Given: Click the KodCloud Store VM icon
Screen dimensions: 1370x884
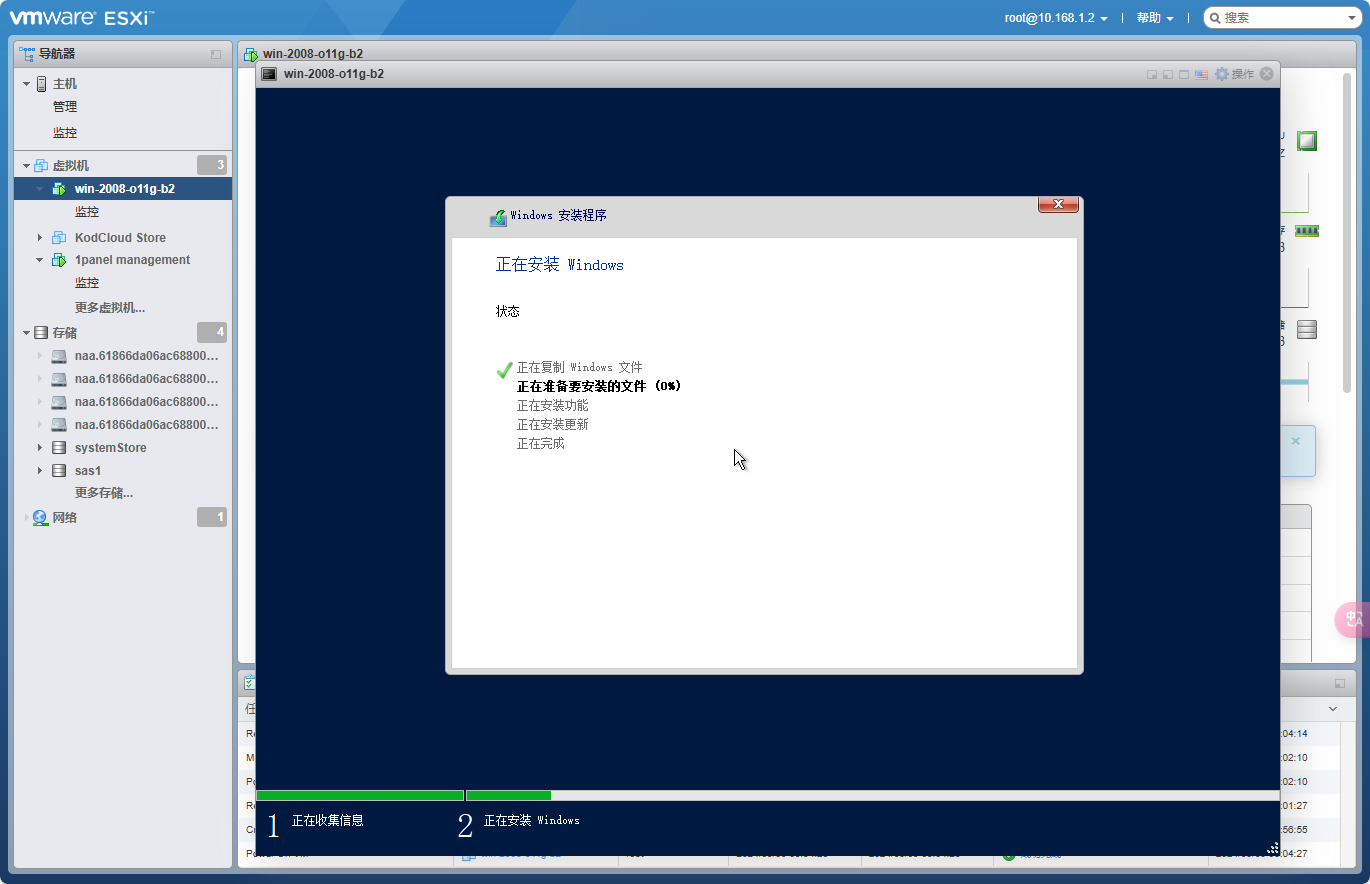Looking at the screenshot, I should [59, 238].
